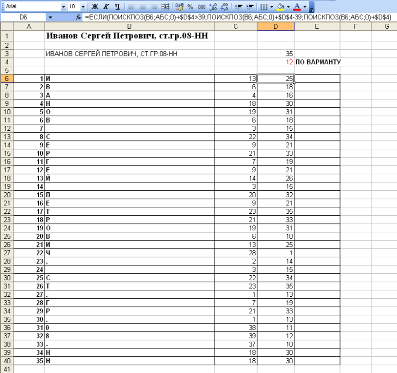The image size is (397, 373).
Task: Select cell D3 containing 35
Action: coord(276,54)
